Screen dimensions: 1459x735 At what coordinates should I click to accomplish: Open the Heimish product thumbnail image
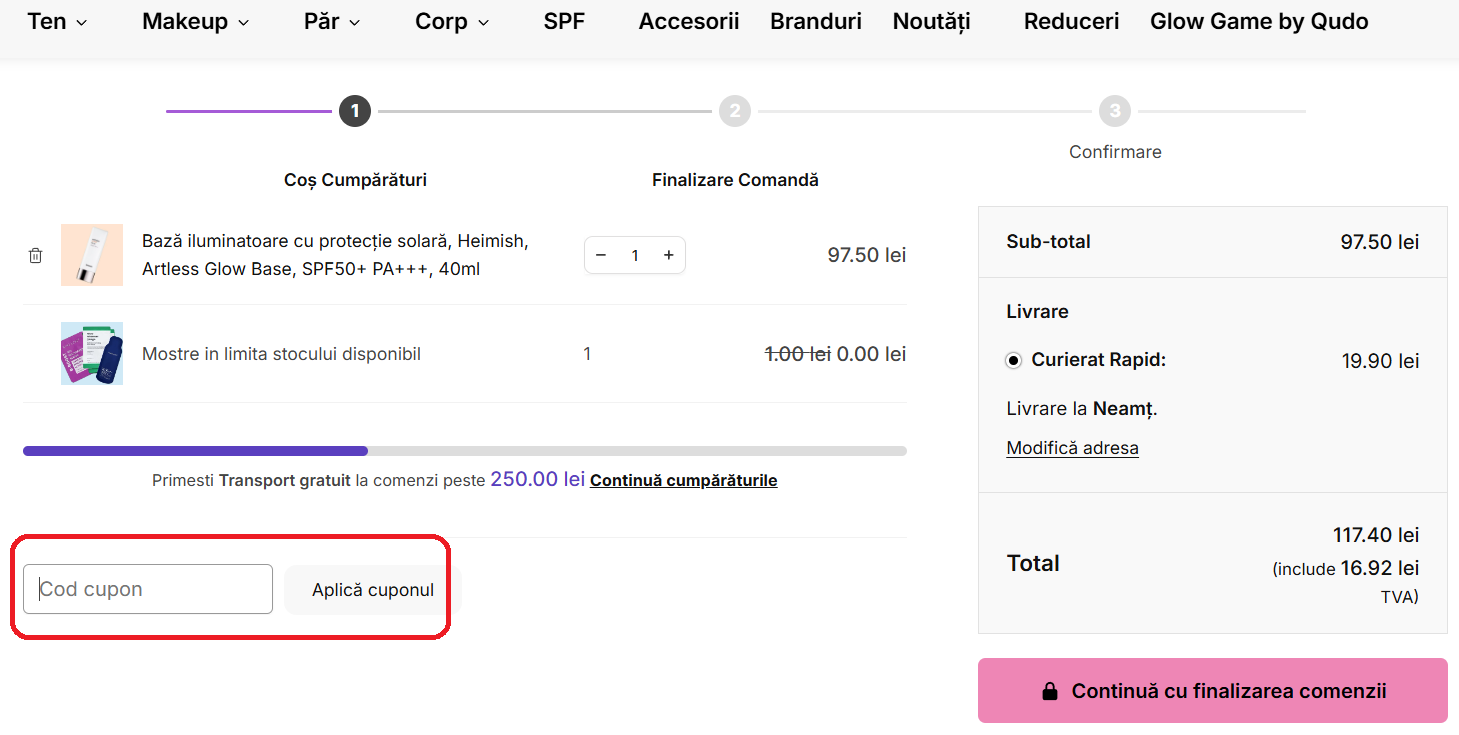(x=92, y=255)
